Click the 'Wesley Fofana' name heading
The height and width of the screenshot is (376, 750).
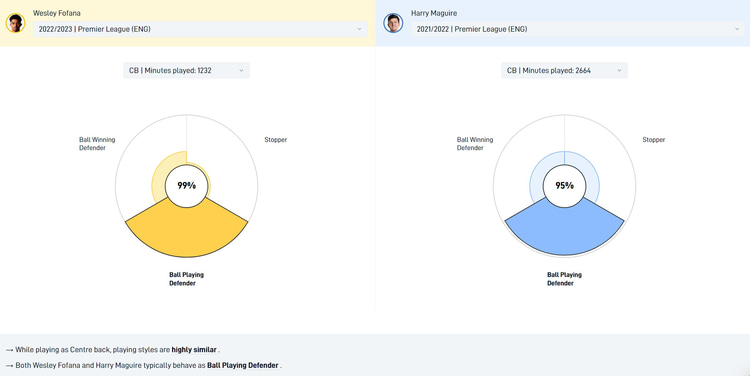[x=56, y=13]
